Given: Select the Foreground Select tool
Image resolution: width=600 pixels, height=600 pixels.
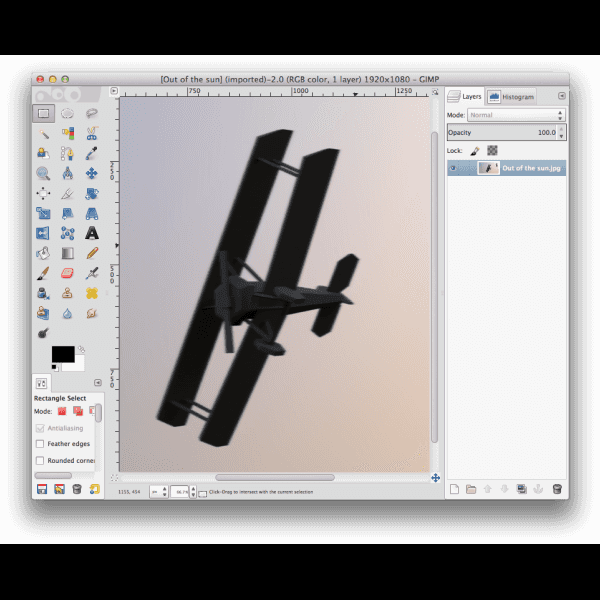Looking at the screenshot, I should click(x=43, y=153).
